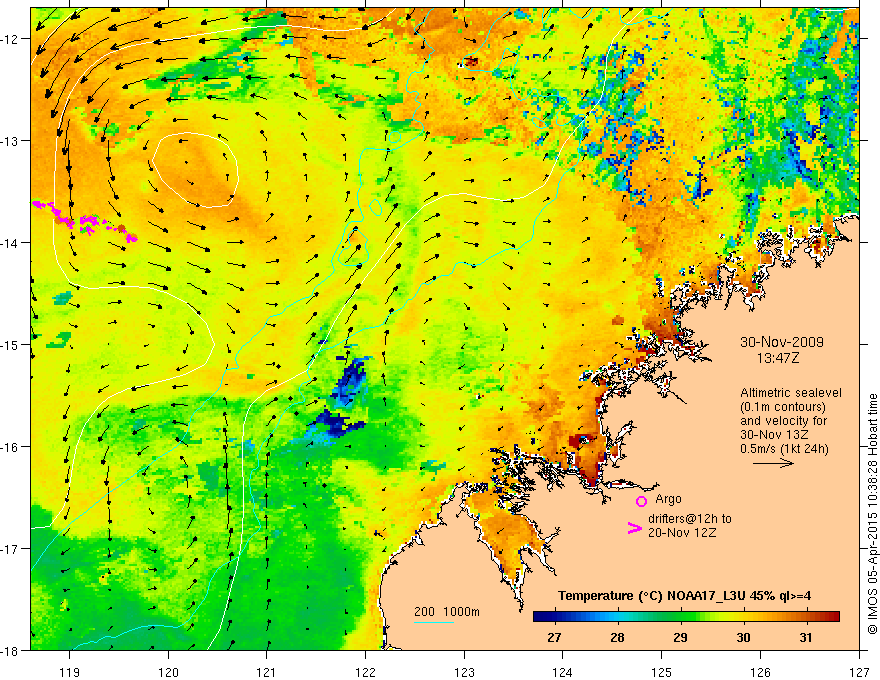Image resolution: width=880 pixels, height=680 pixels.
Task: Click the '30' colour bar tick label
Action: pos(743,638)
